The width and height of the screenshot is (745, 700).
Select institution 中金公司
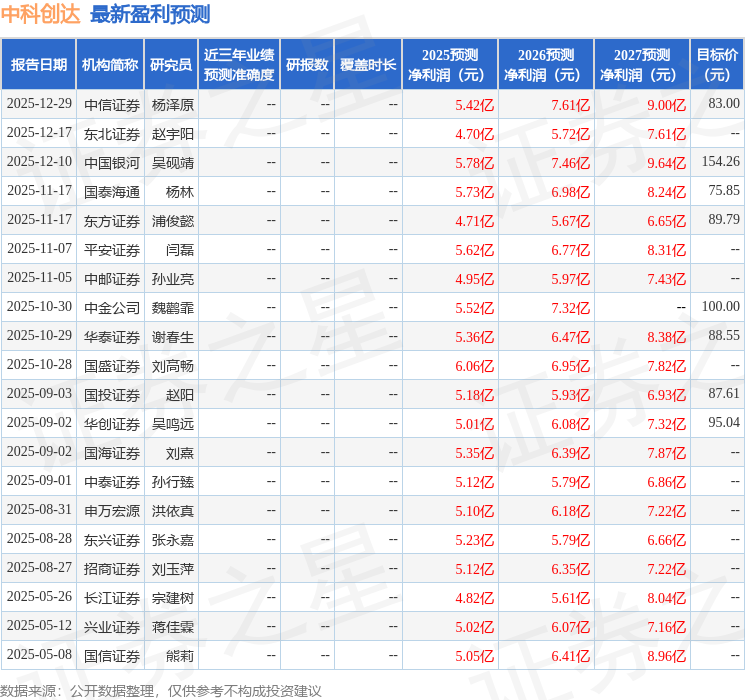click(112, 308)
